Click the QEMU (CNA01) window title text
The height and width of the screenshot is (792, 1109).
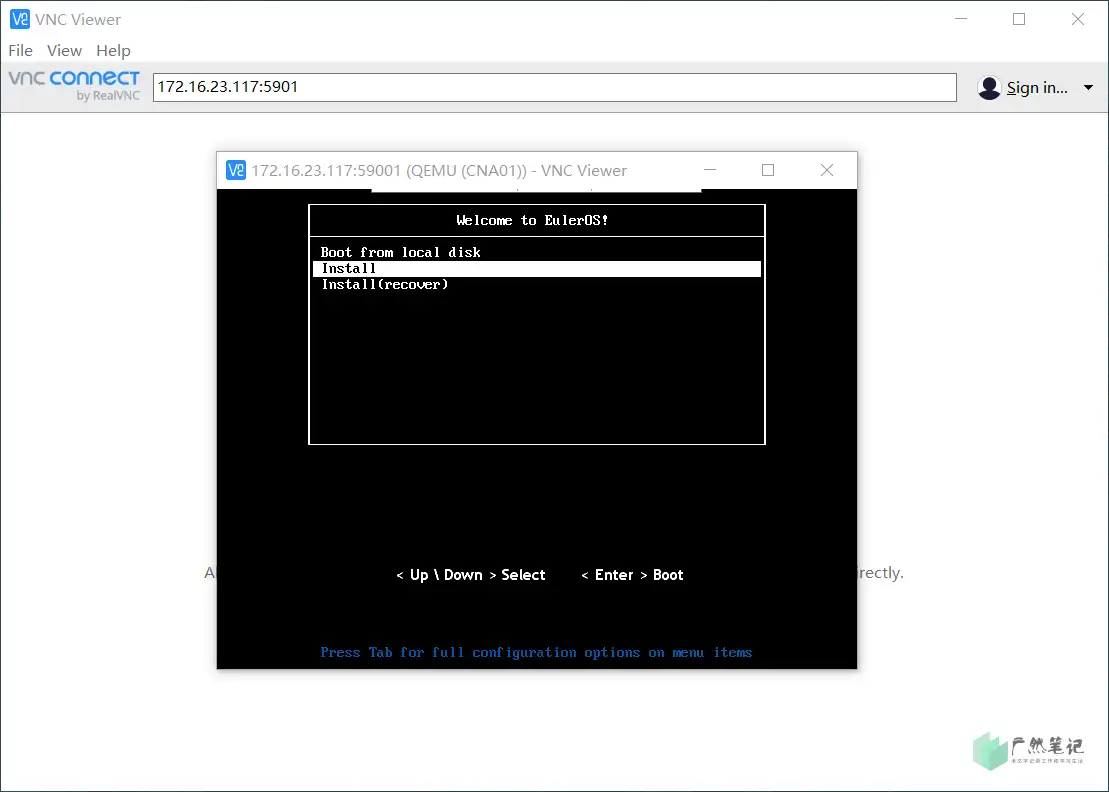(439, 170)
